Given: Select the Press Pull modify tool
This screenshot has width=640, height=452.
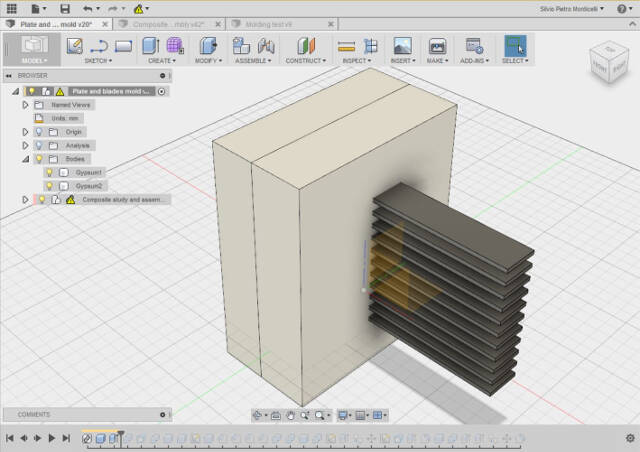Looking at the screenshot, I should pos(208,46).
